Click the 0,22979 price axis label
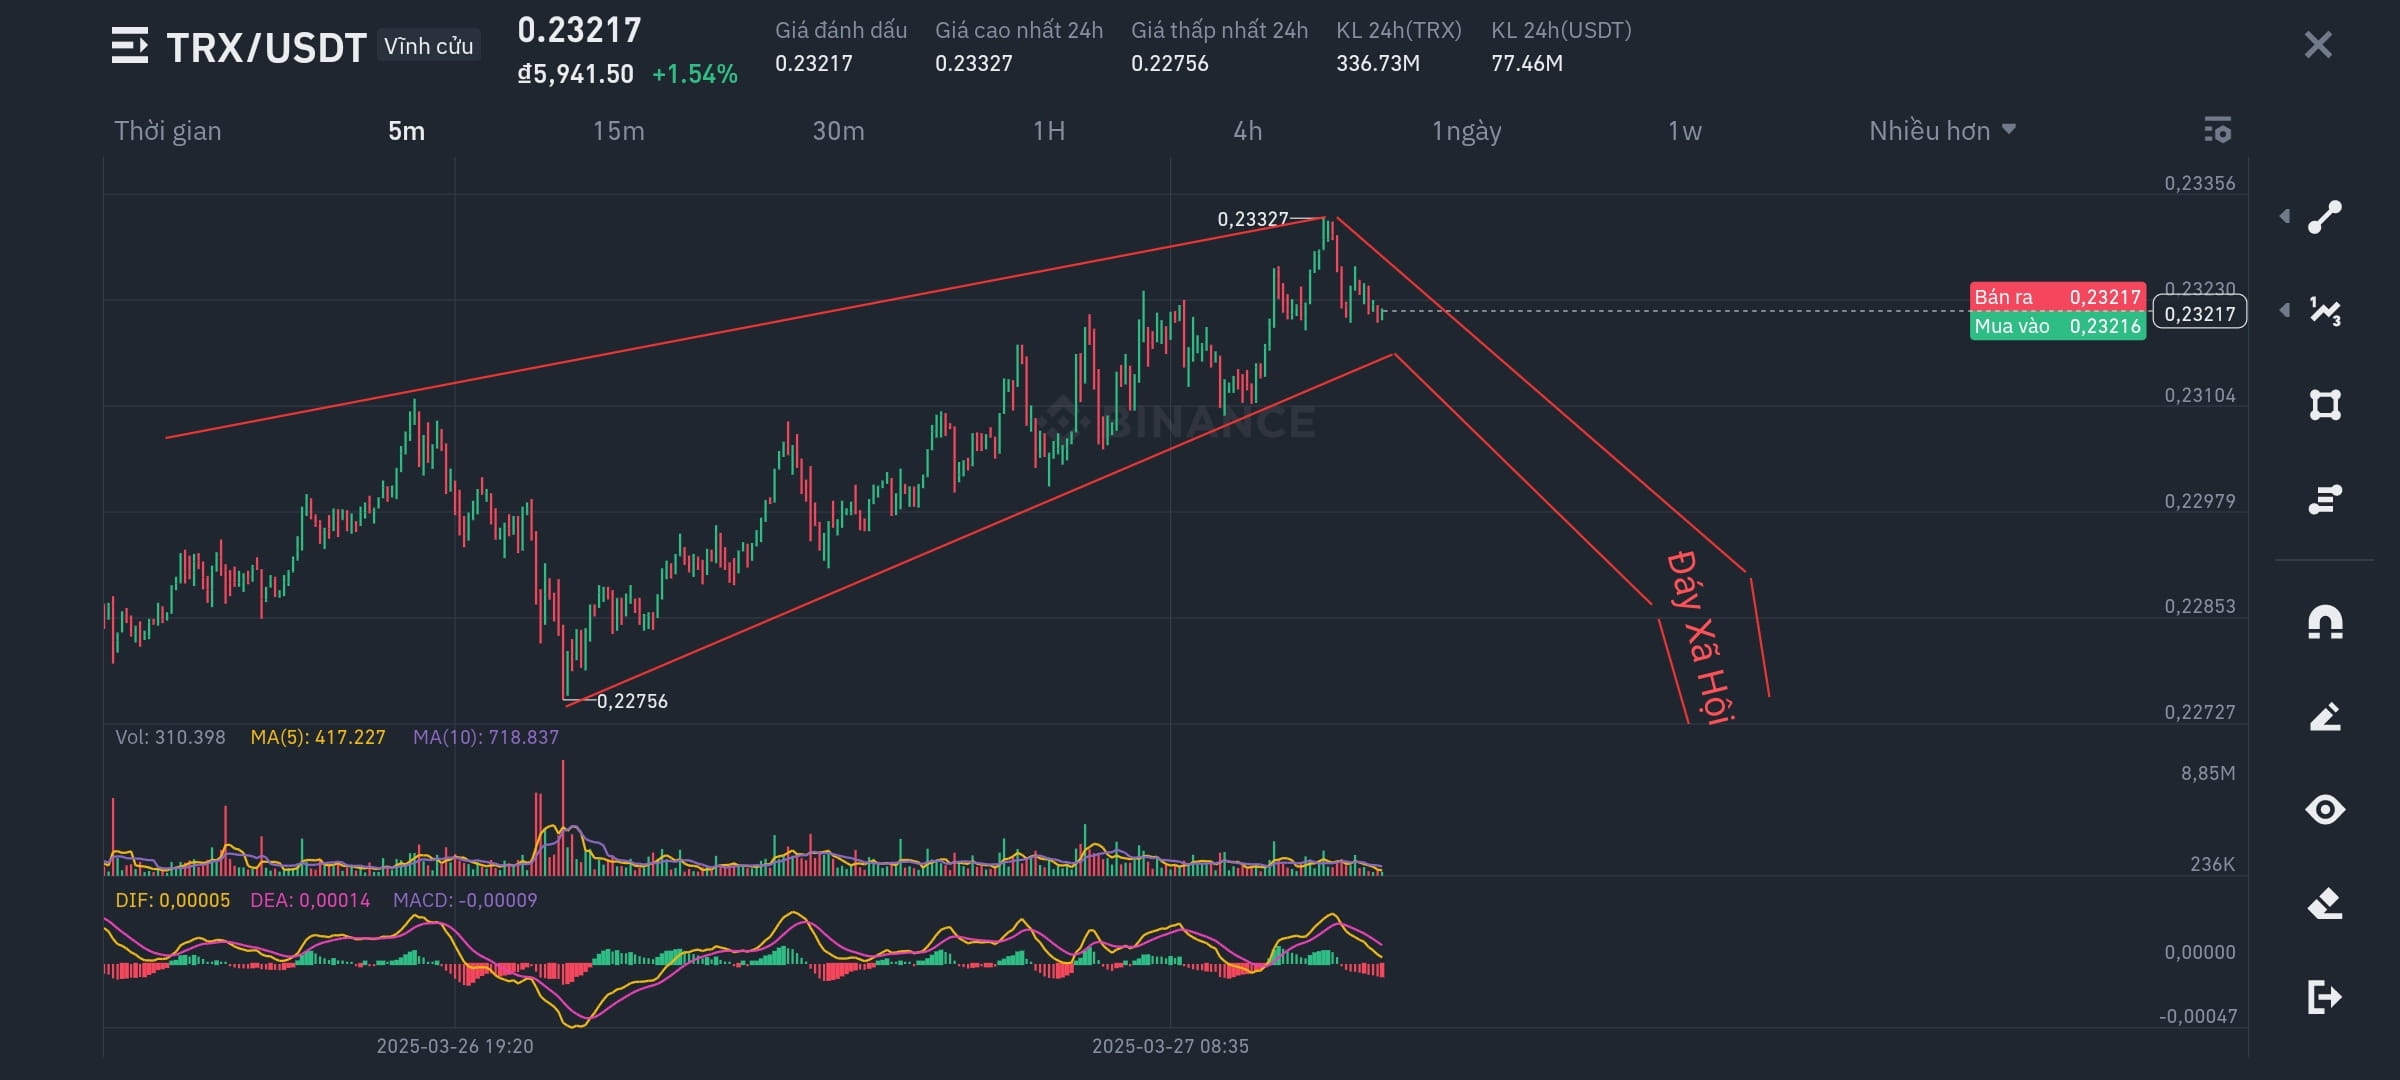This screenshot has width=2400, height=1080. click(2199, 501)
